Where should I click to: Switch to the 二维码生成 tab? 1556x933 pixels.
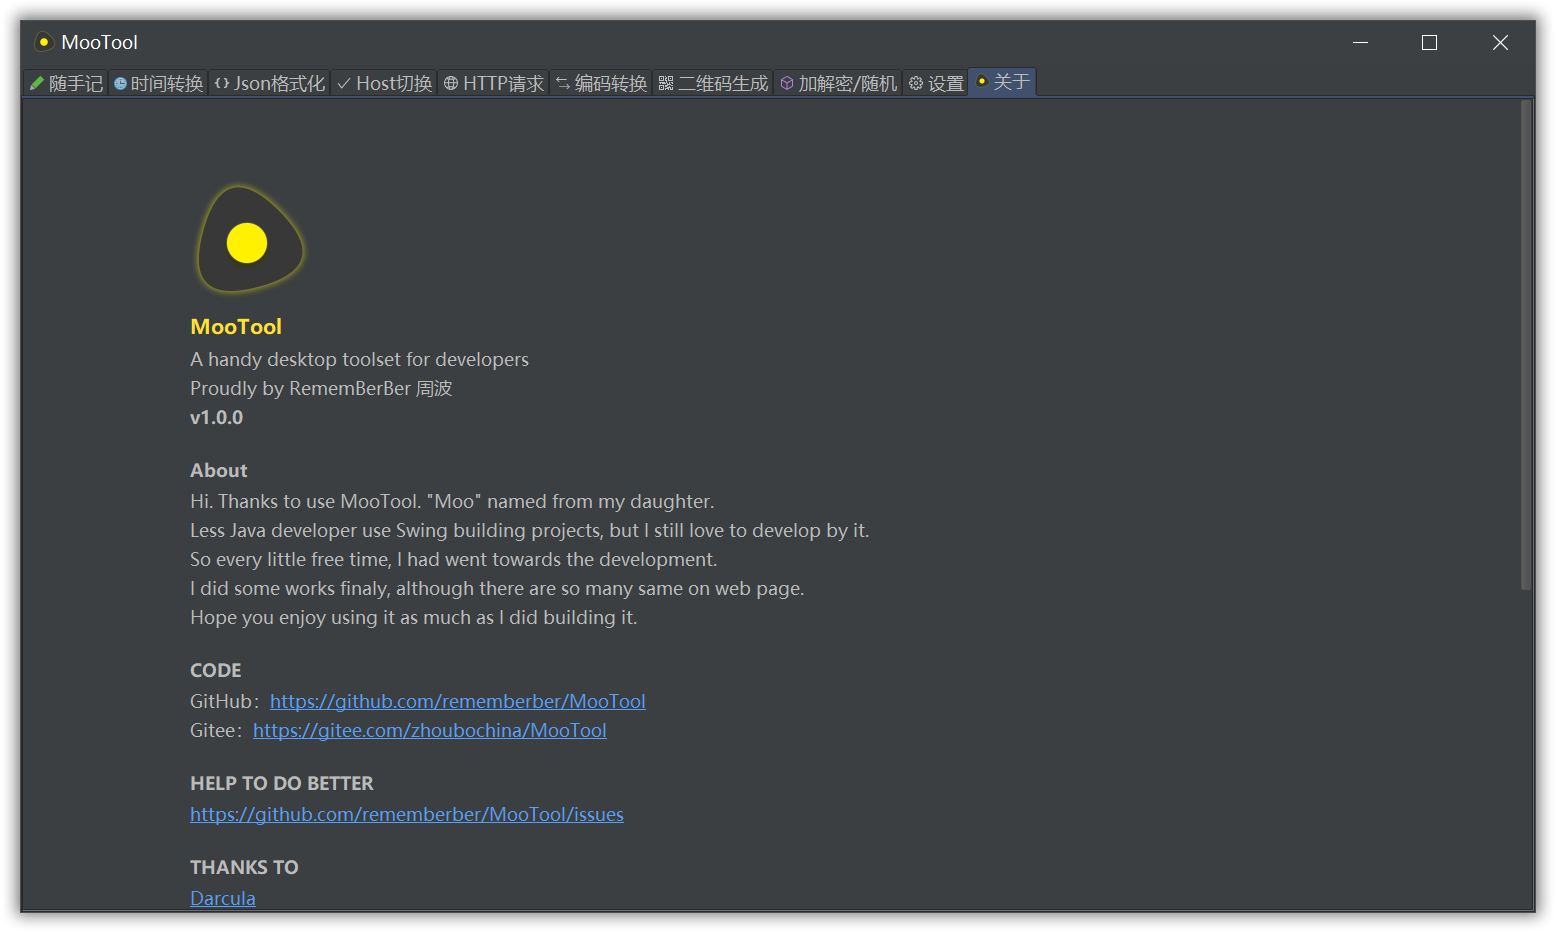point(713,83)
